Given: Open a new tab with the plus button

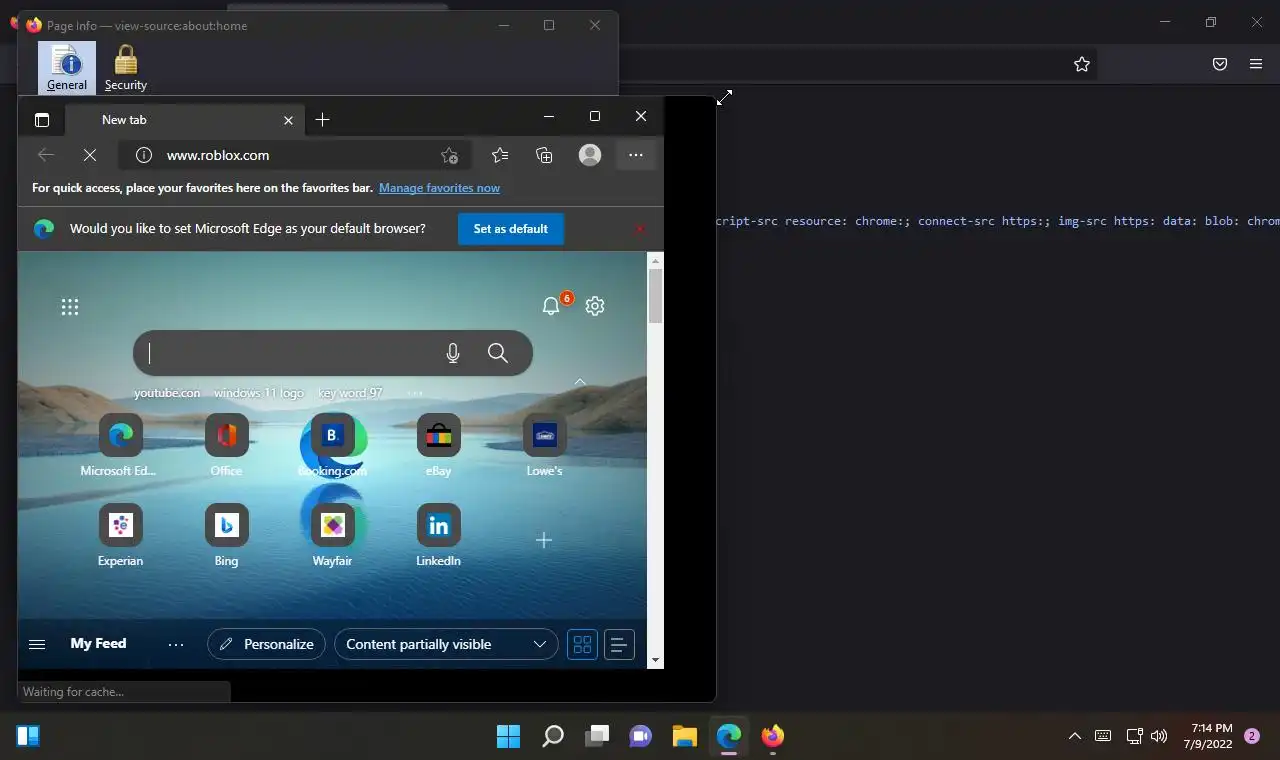Looking at the screenshot, I should (322, 120).
